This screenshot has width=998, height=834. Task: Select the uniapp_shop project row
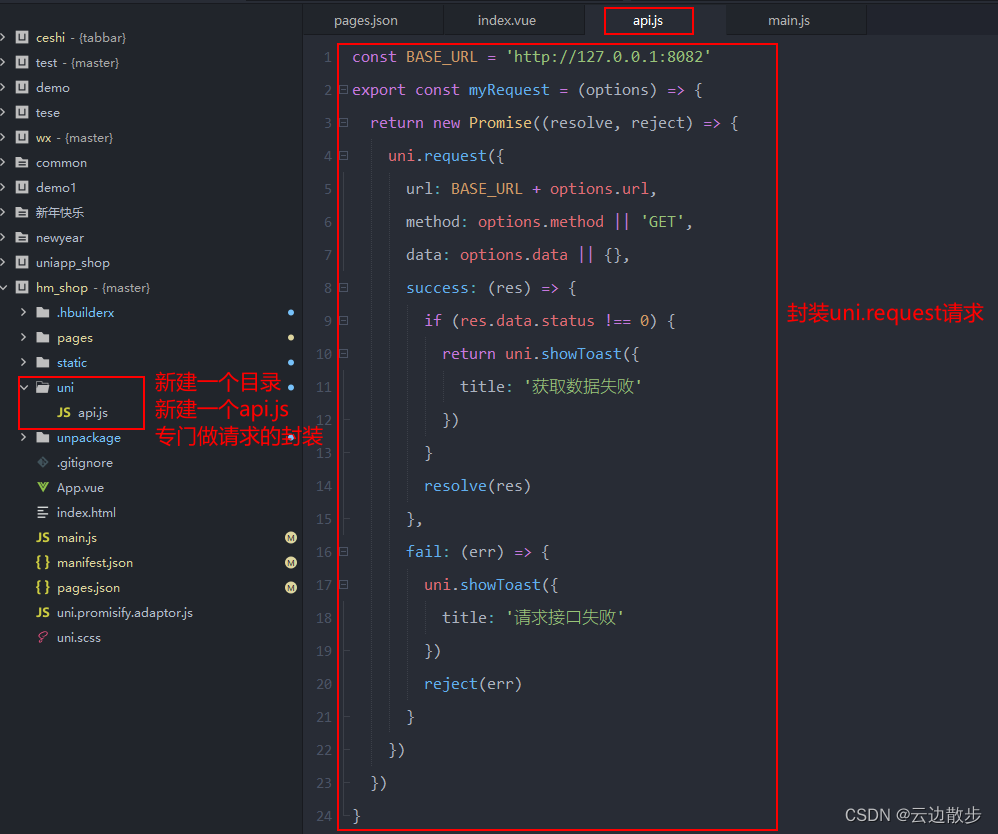pyautogui.click(x=151, y=262)
